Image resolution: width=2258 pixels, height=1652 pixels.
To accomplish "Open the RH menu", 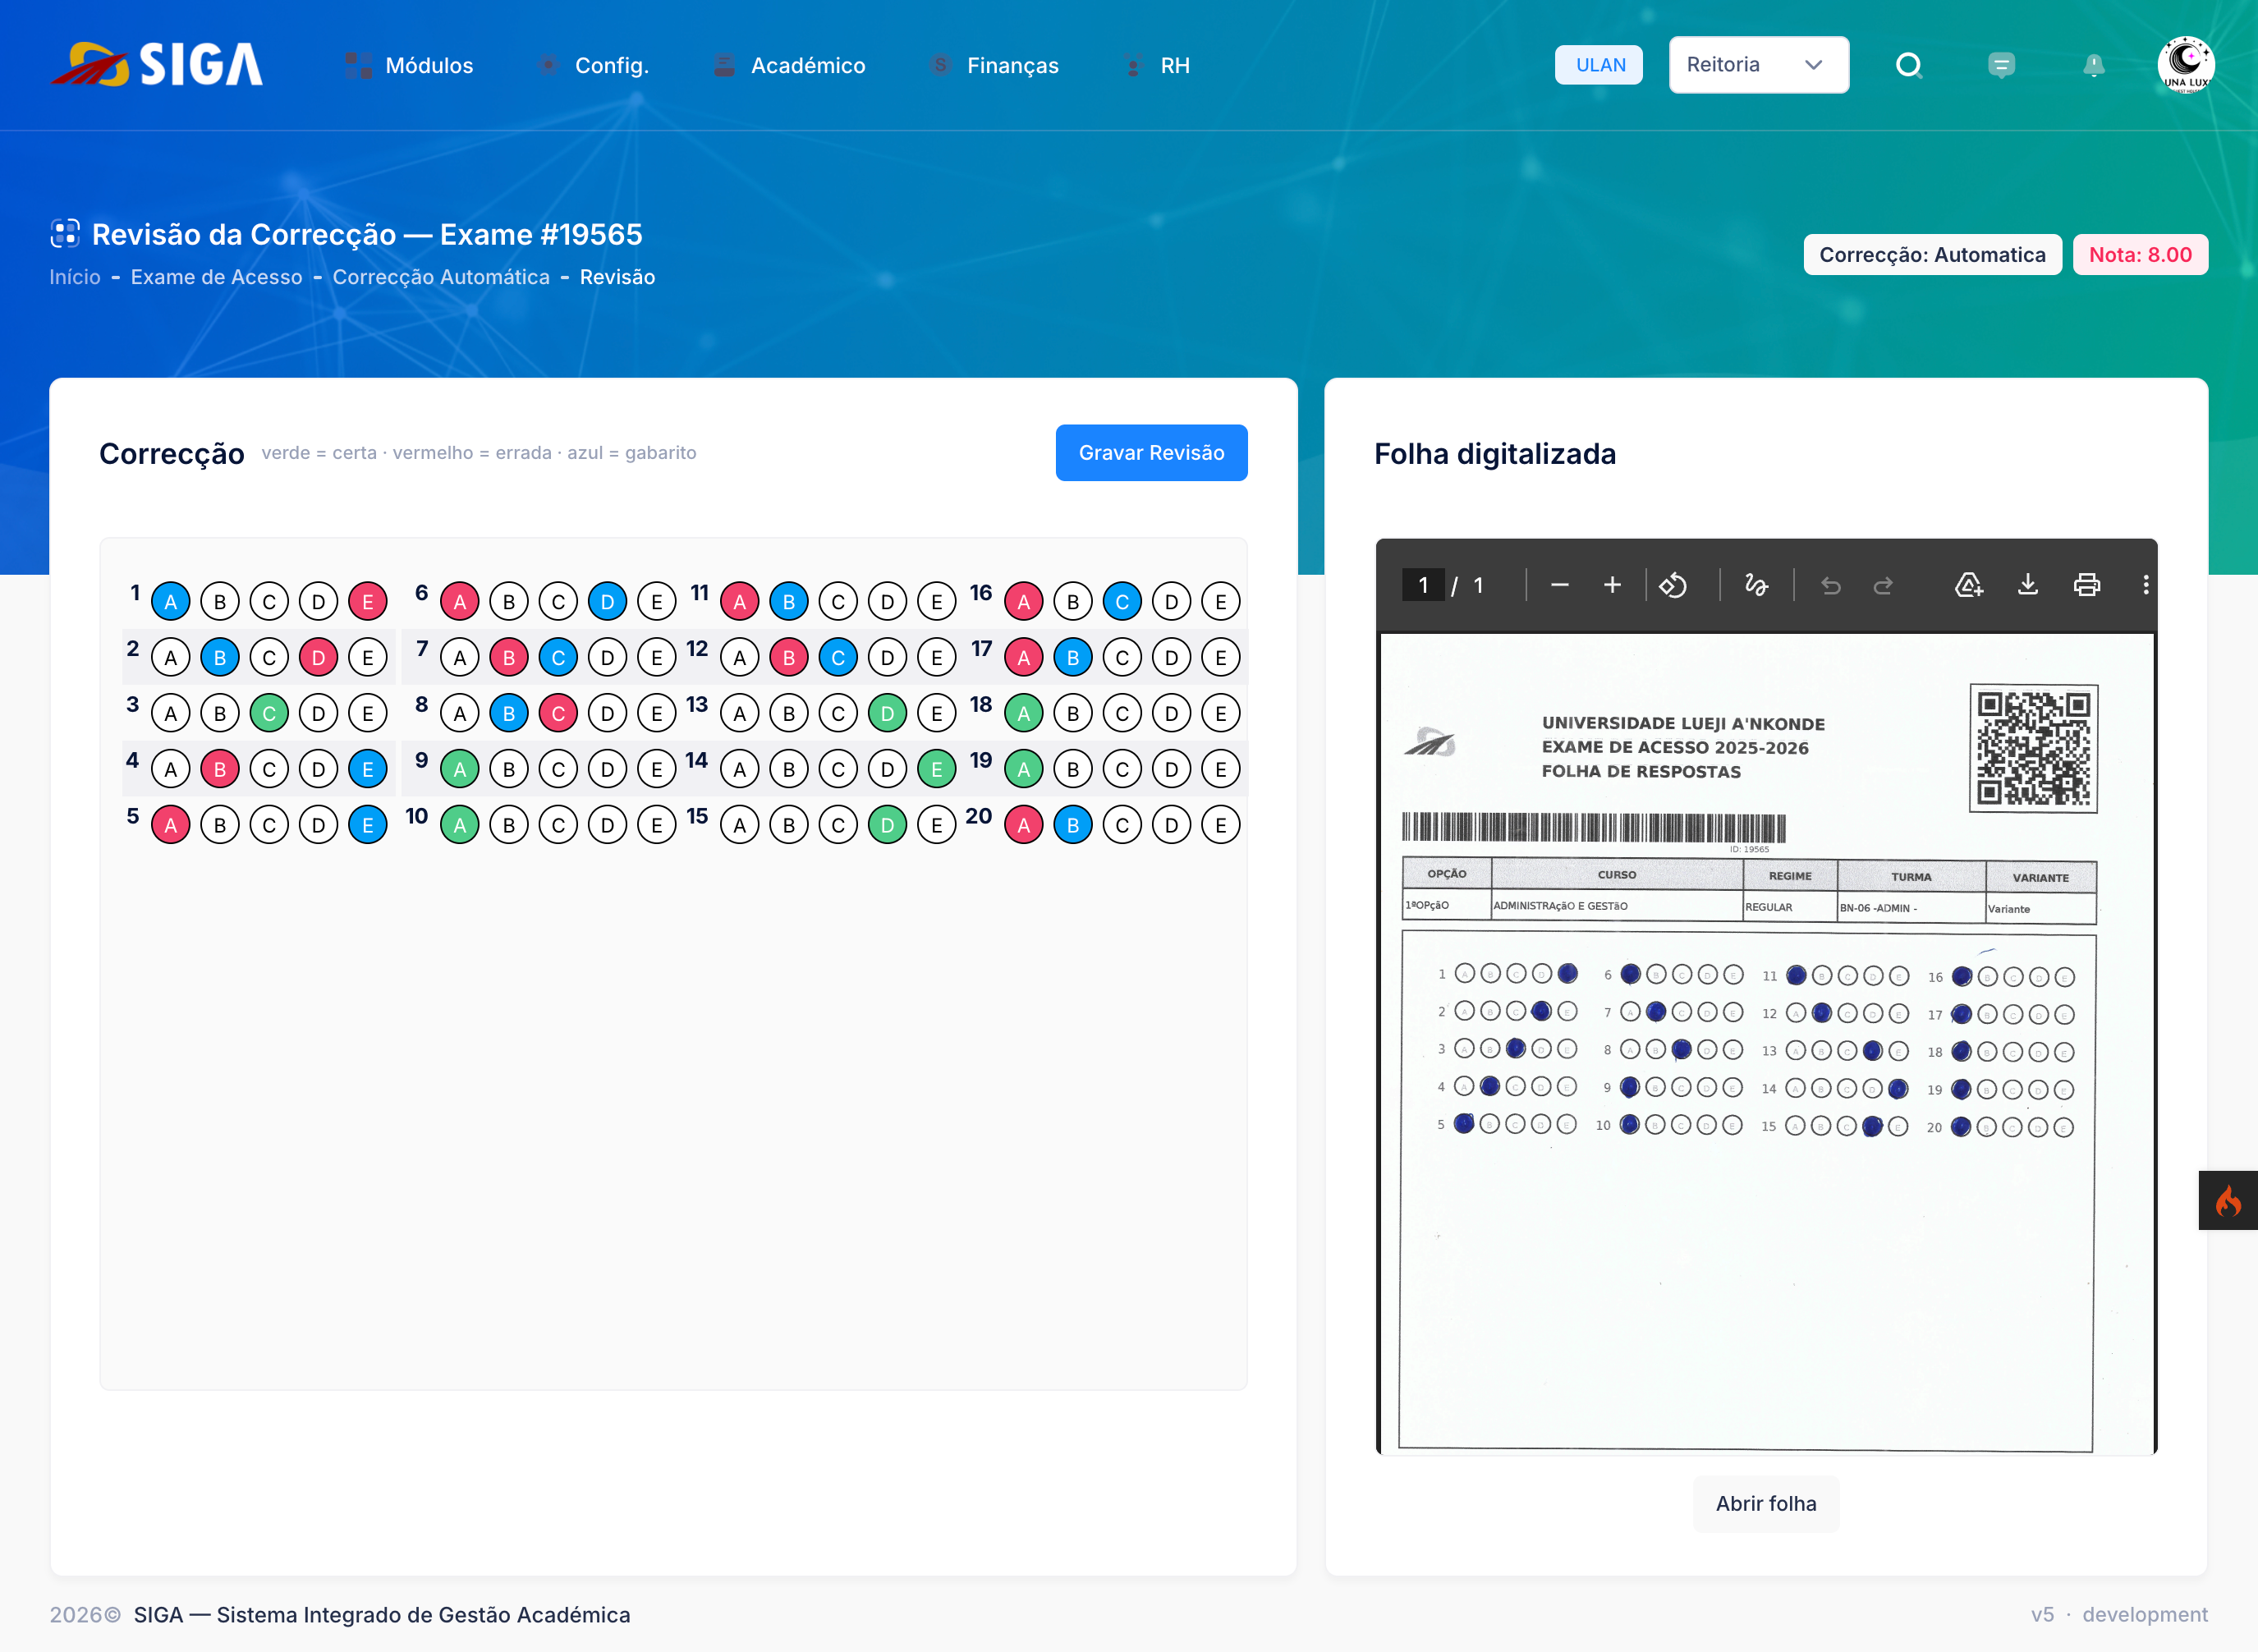I will point(1155,65).
